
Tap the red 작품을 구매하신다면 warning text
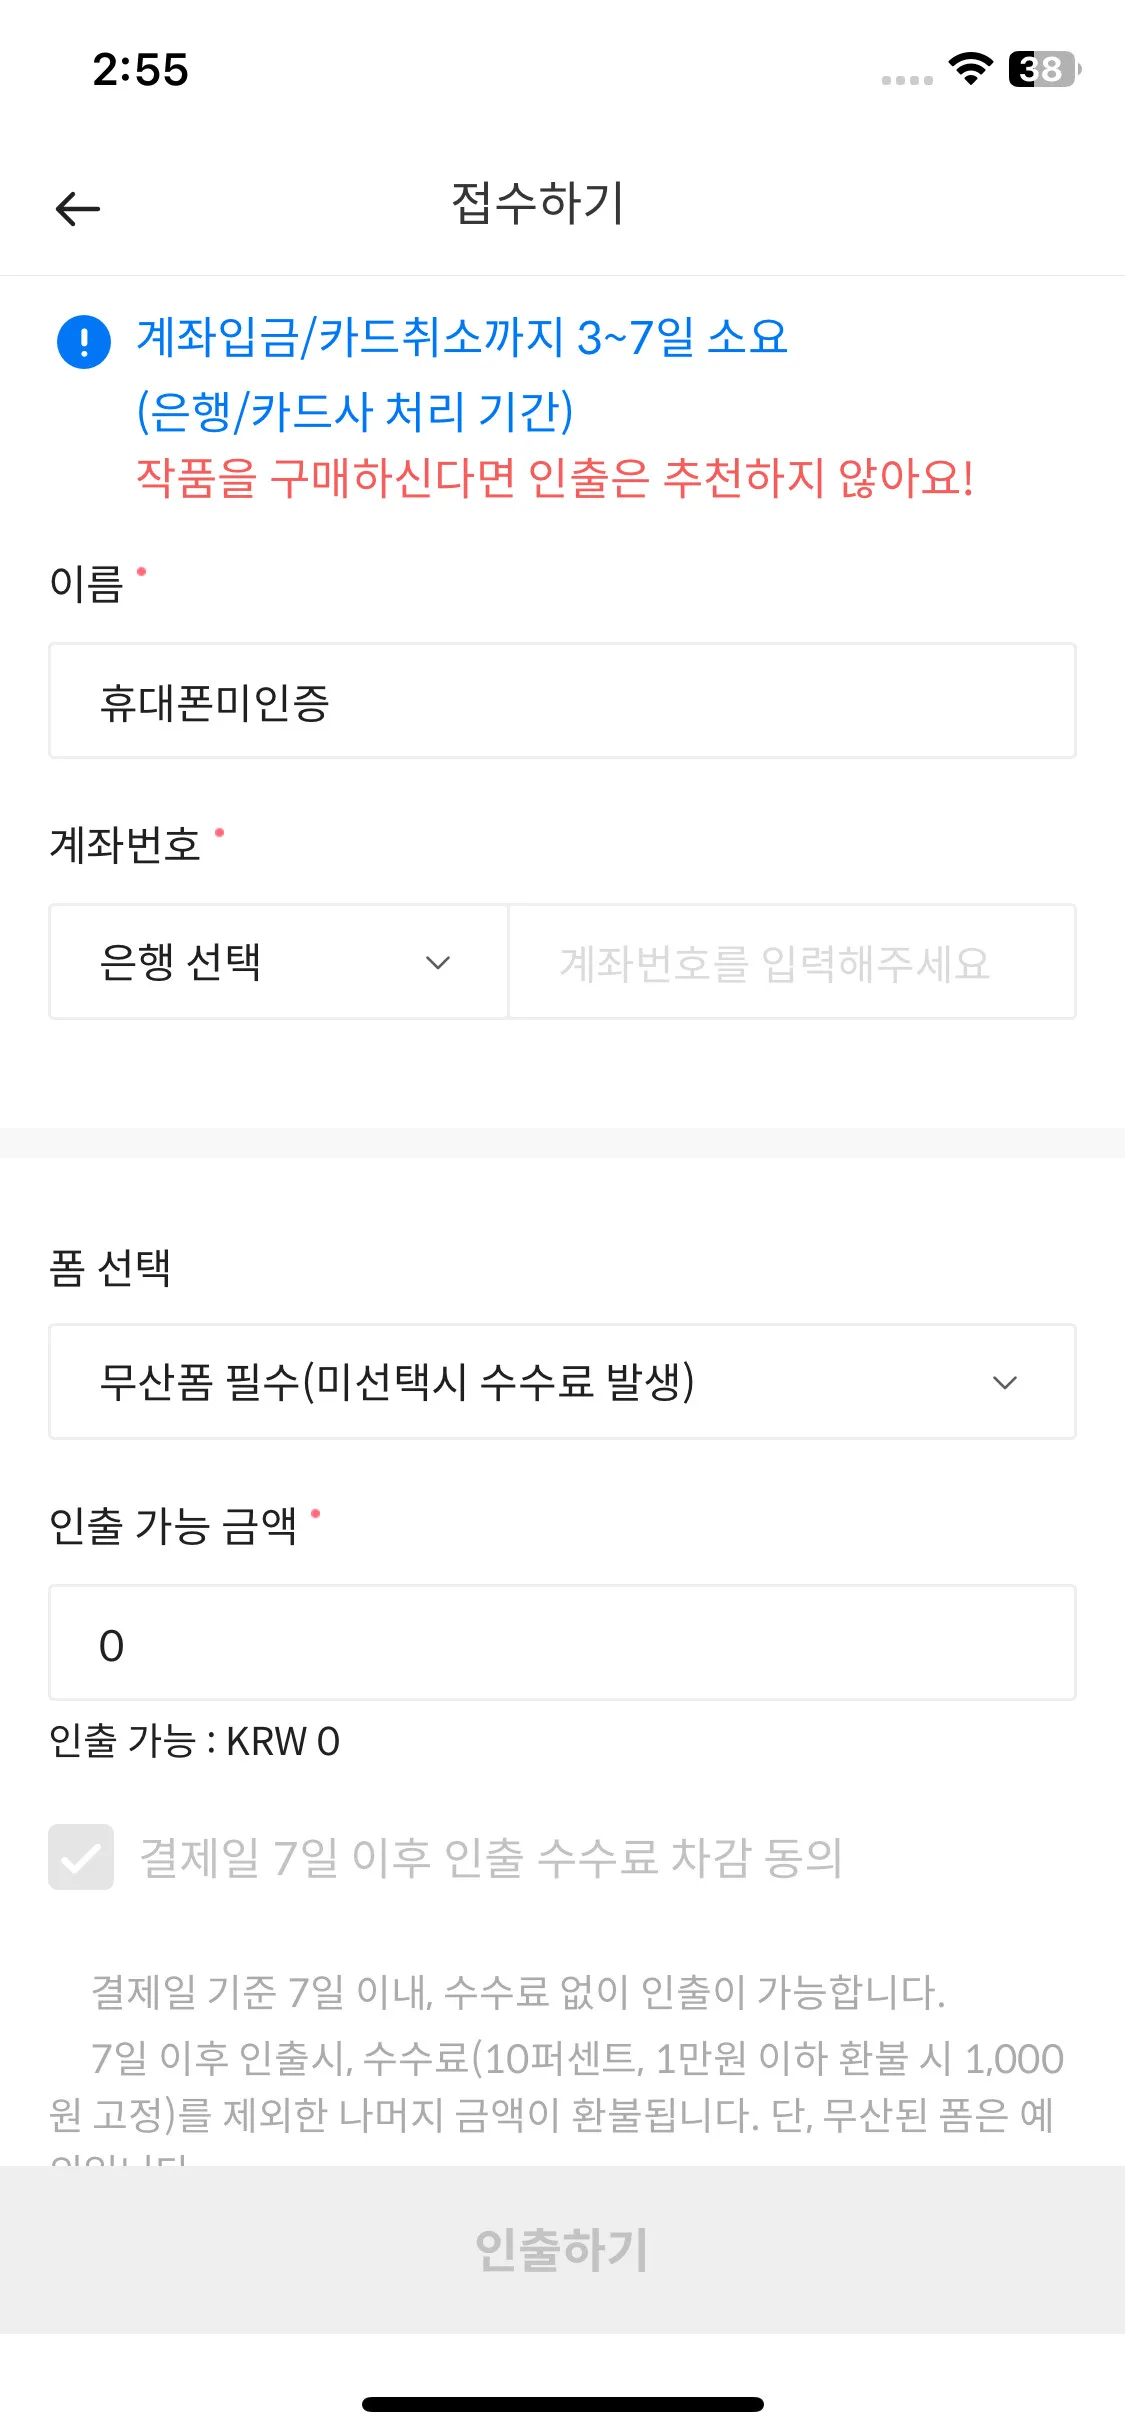coord(555,477)
